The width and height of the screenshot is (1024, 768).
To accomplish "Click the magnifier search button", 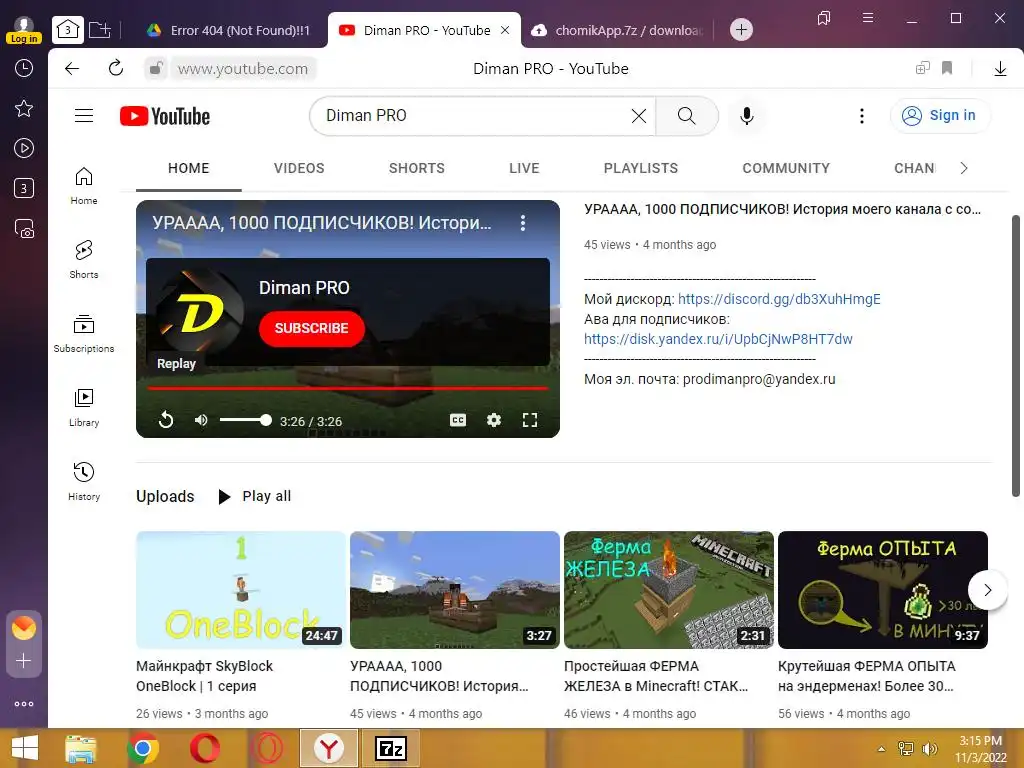I will 686,116.
